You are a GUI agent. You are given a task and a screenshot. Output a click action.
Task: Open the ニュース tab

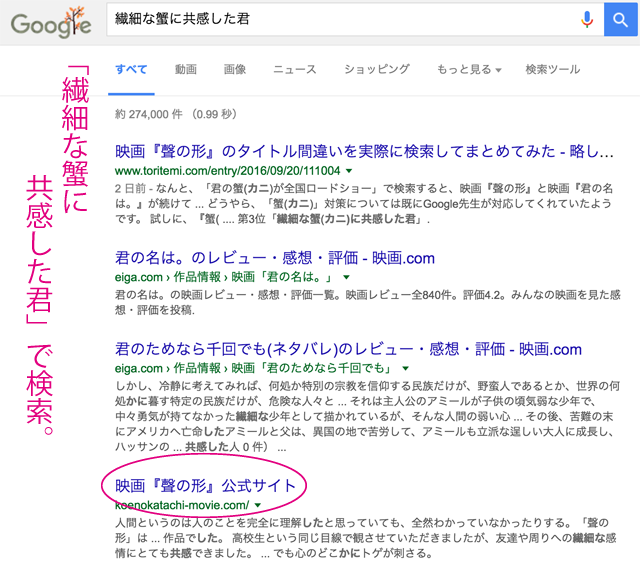(x=295, y=69)
